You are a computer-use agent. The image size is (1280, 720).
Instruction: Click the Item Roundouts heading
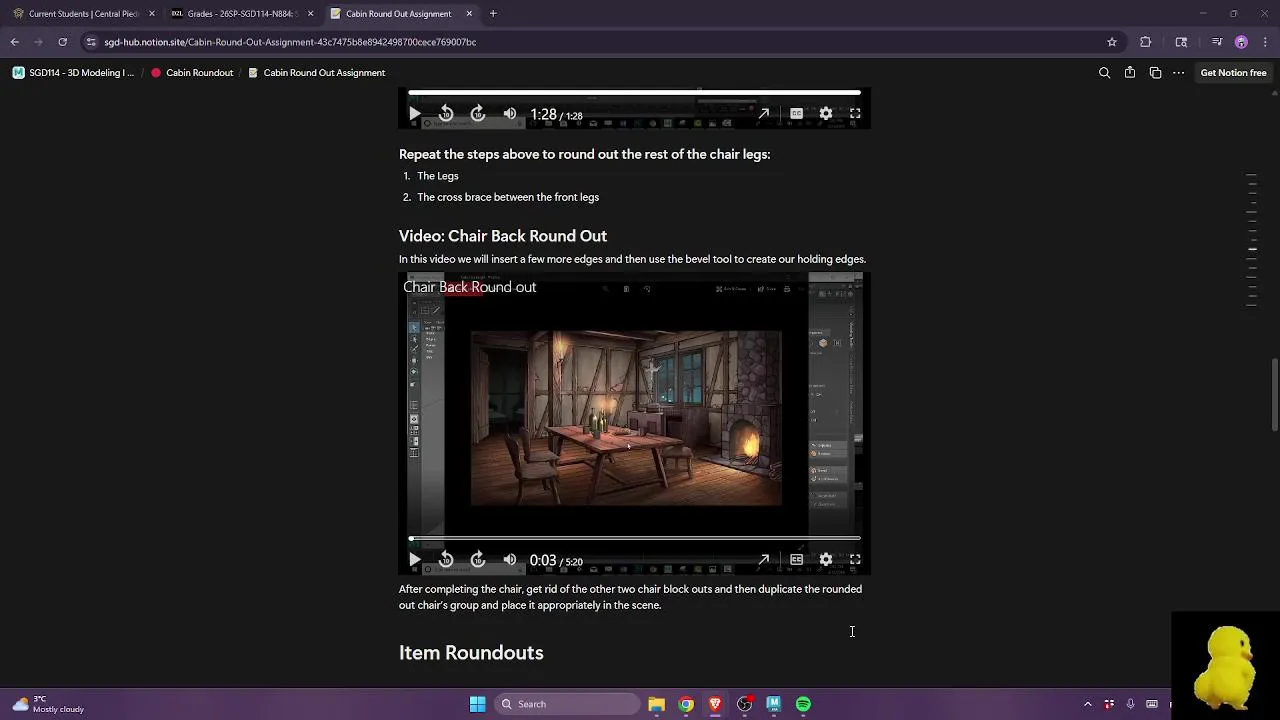(471, 653)
